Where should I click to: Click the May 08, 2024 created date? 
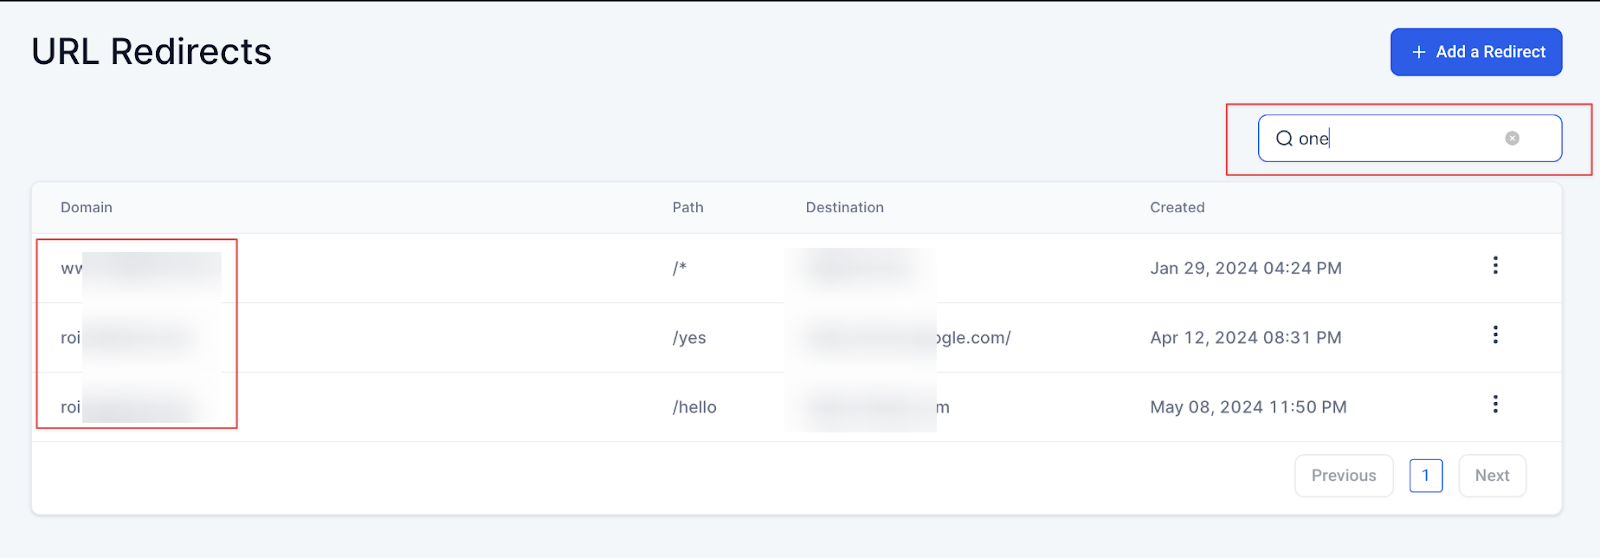point(1248,407)
